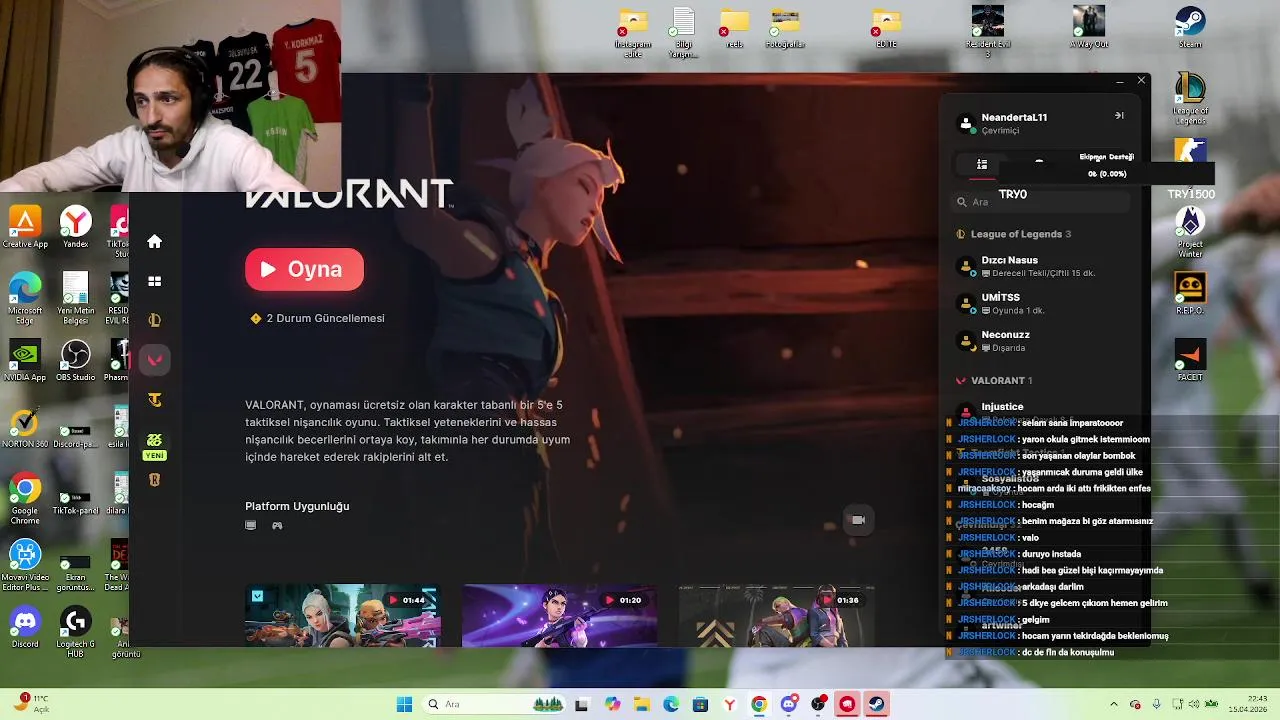
Task: Open Microsoft Edge desktop shortcut
Action: (25, 298)
